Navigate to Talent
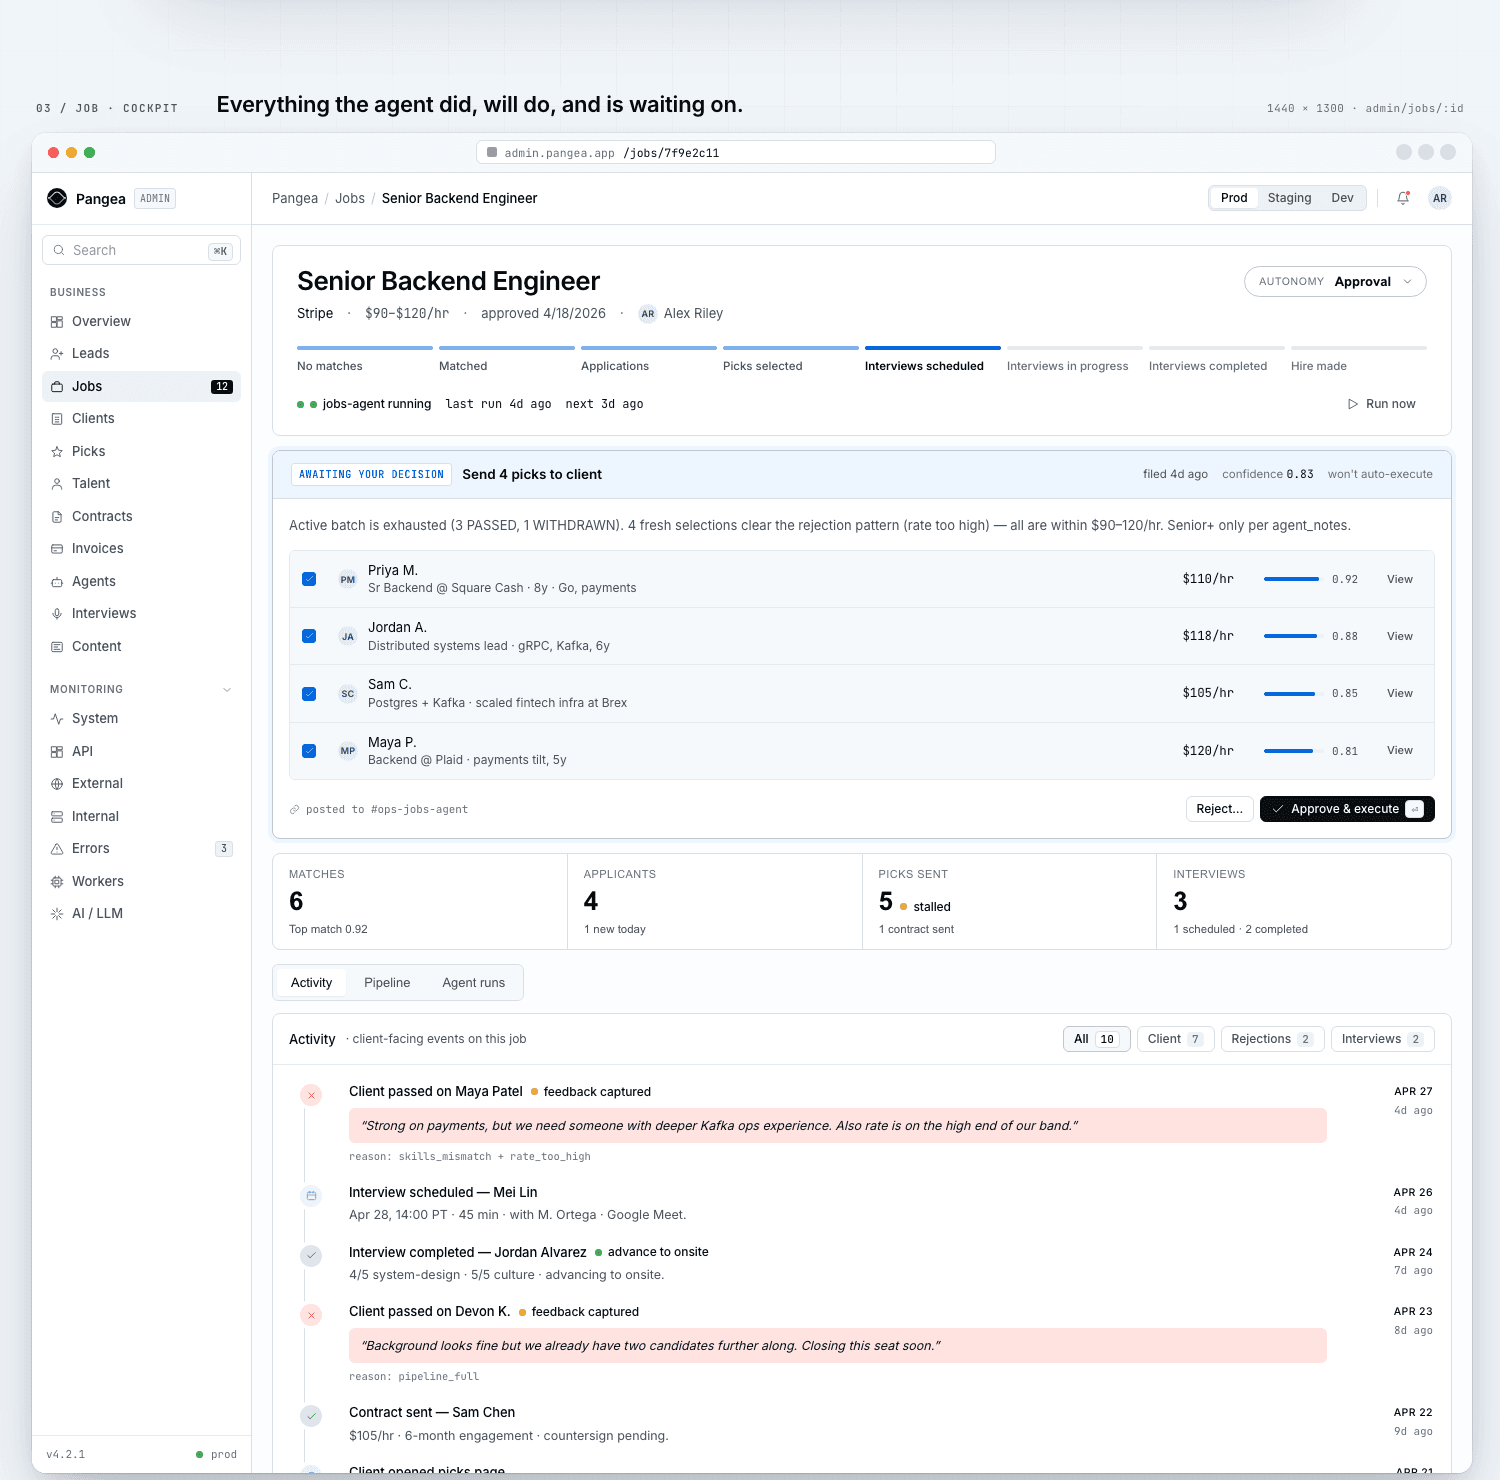The image size is (1500, 1480). [141, 483]
